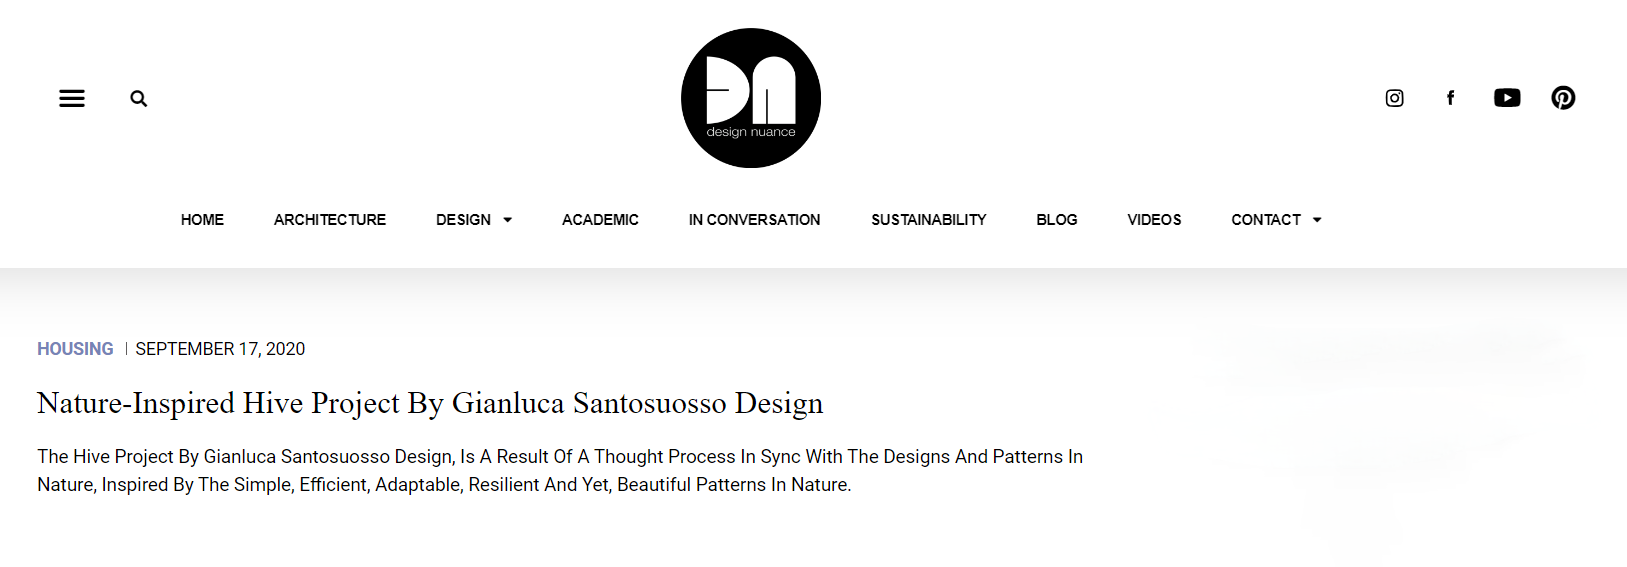Click the search magnifier icon
Screen dimensions: 1627x567
[x=139, y=98]
